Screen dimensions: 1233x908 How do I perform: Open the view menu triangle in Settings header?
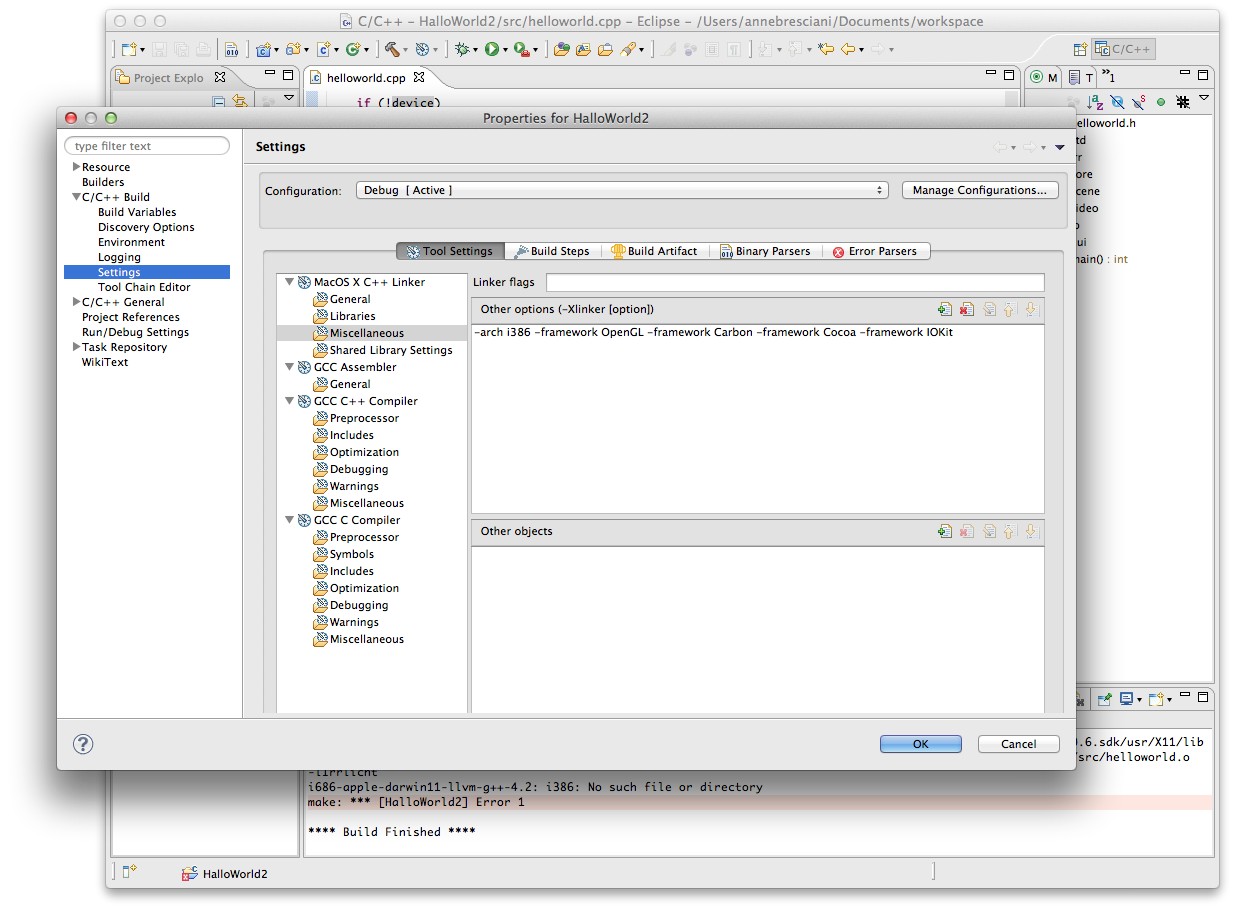[x=1060, y=147]
